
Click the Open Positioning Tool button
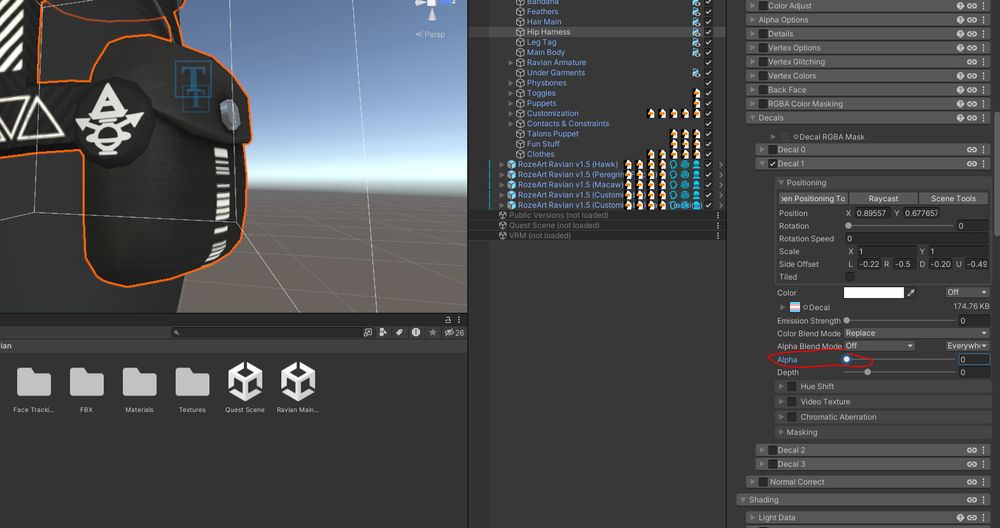click(x=814, y=198)
